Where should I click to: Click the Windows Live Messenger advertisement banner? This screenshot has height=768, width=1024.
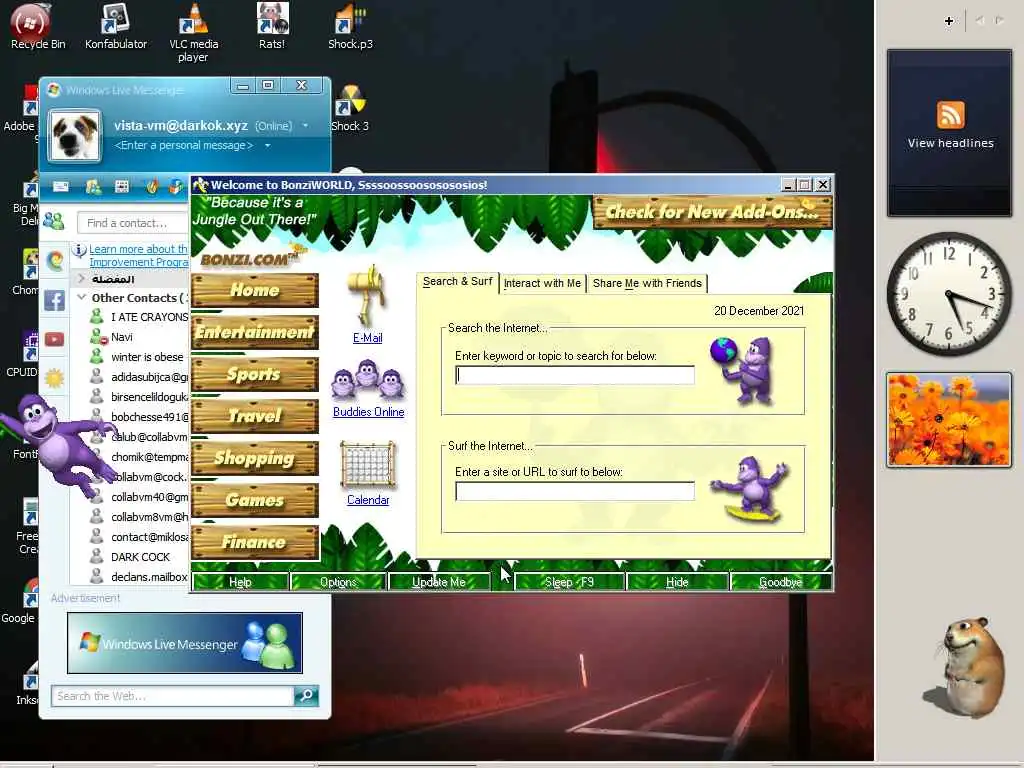(185, 643)
